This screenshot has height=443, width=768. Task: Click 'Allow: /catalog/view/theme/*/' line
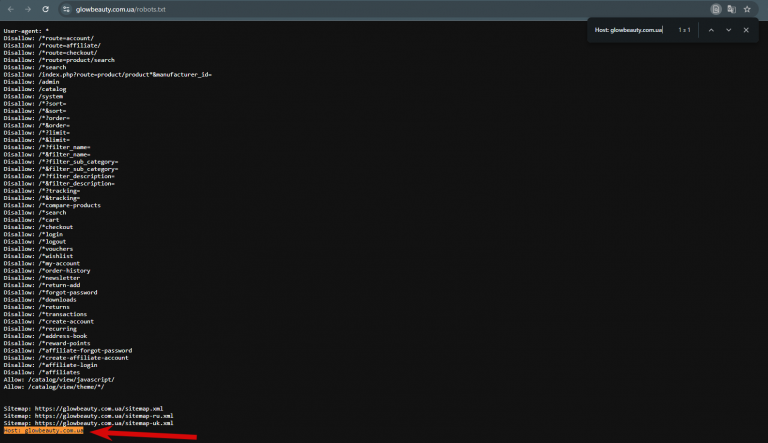[54, 387]
